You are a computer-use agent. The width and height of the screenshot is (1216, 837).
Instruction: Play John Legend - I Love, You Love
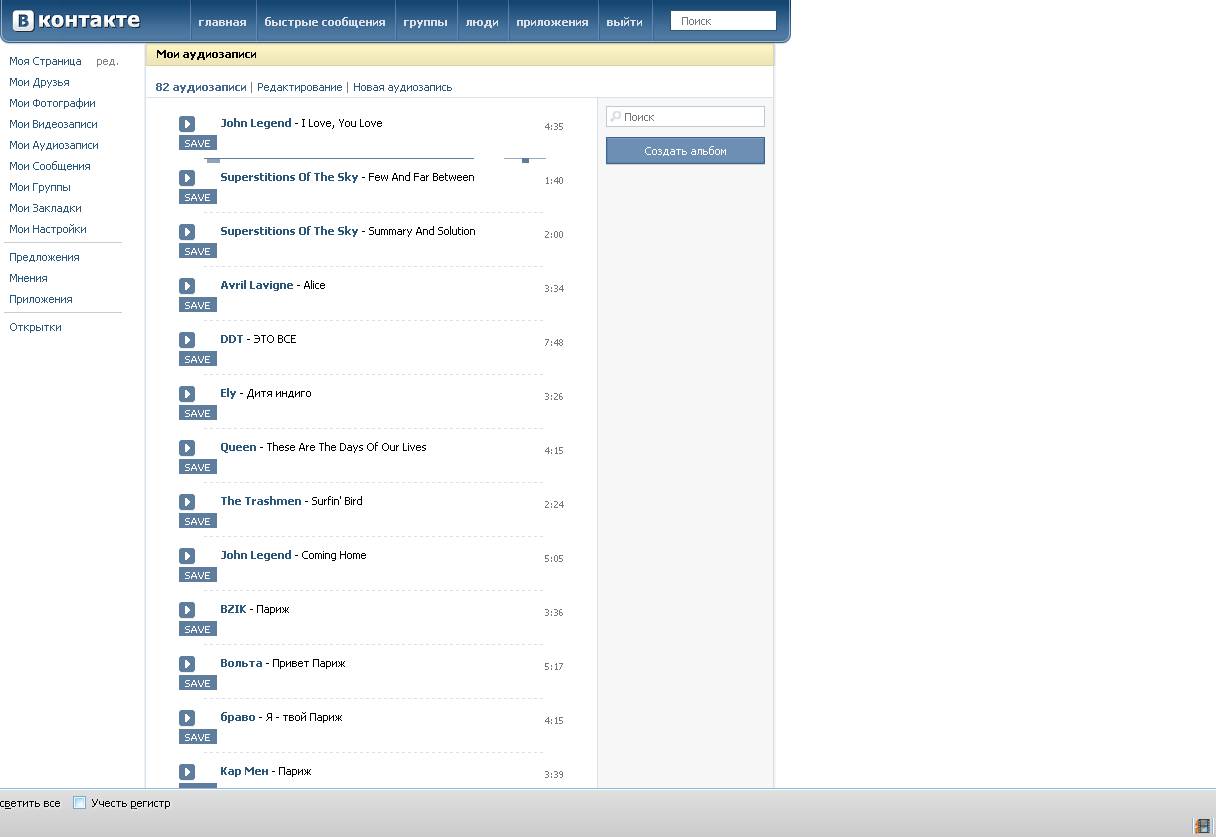tap(187, 124)
